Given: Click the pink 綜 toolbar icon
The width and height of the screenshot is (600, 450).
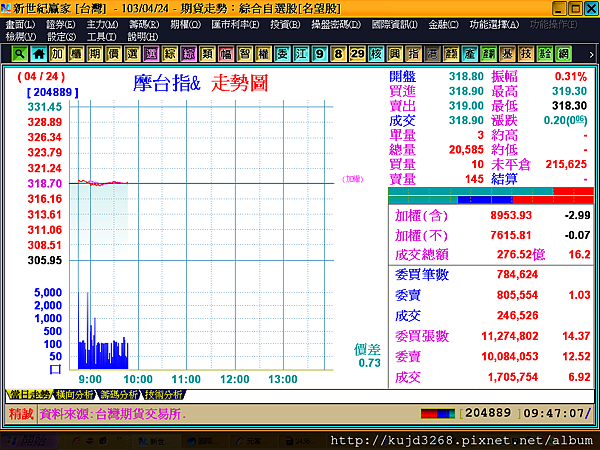Looking at the screenshot, I should point(188,54).
